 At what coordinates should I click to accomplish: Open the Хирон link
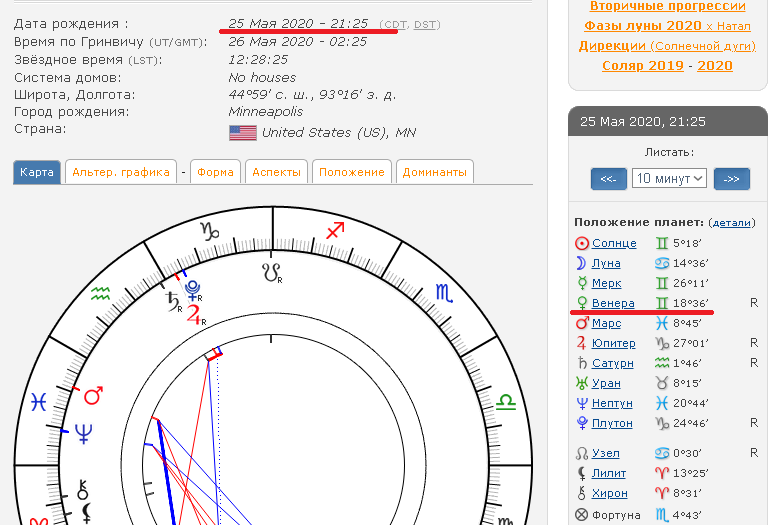coord(610,493)
